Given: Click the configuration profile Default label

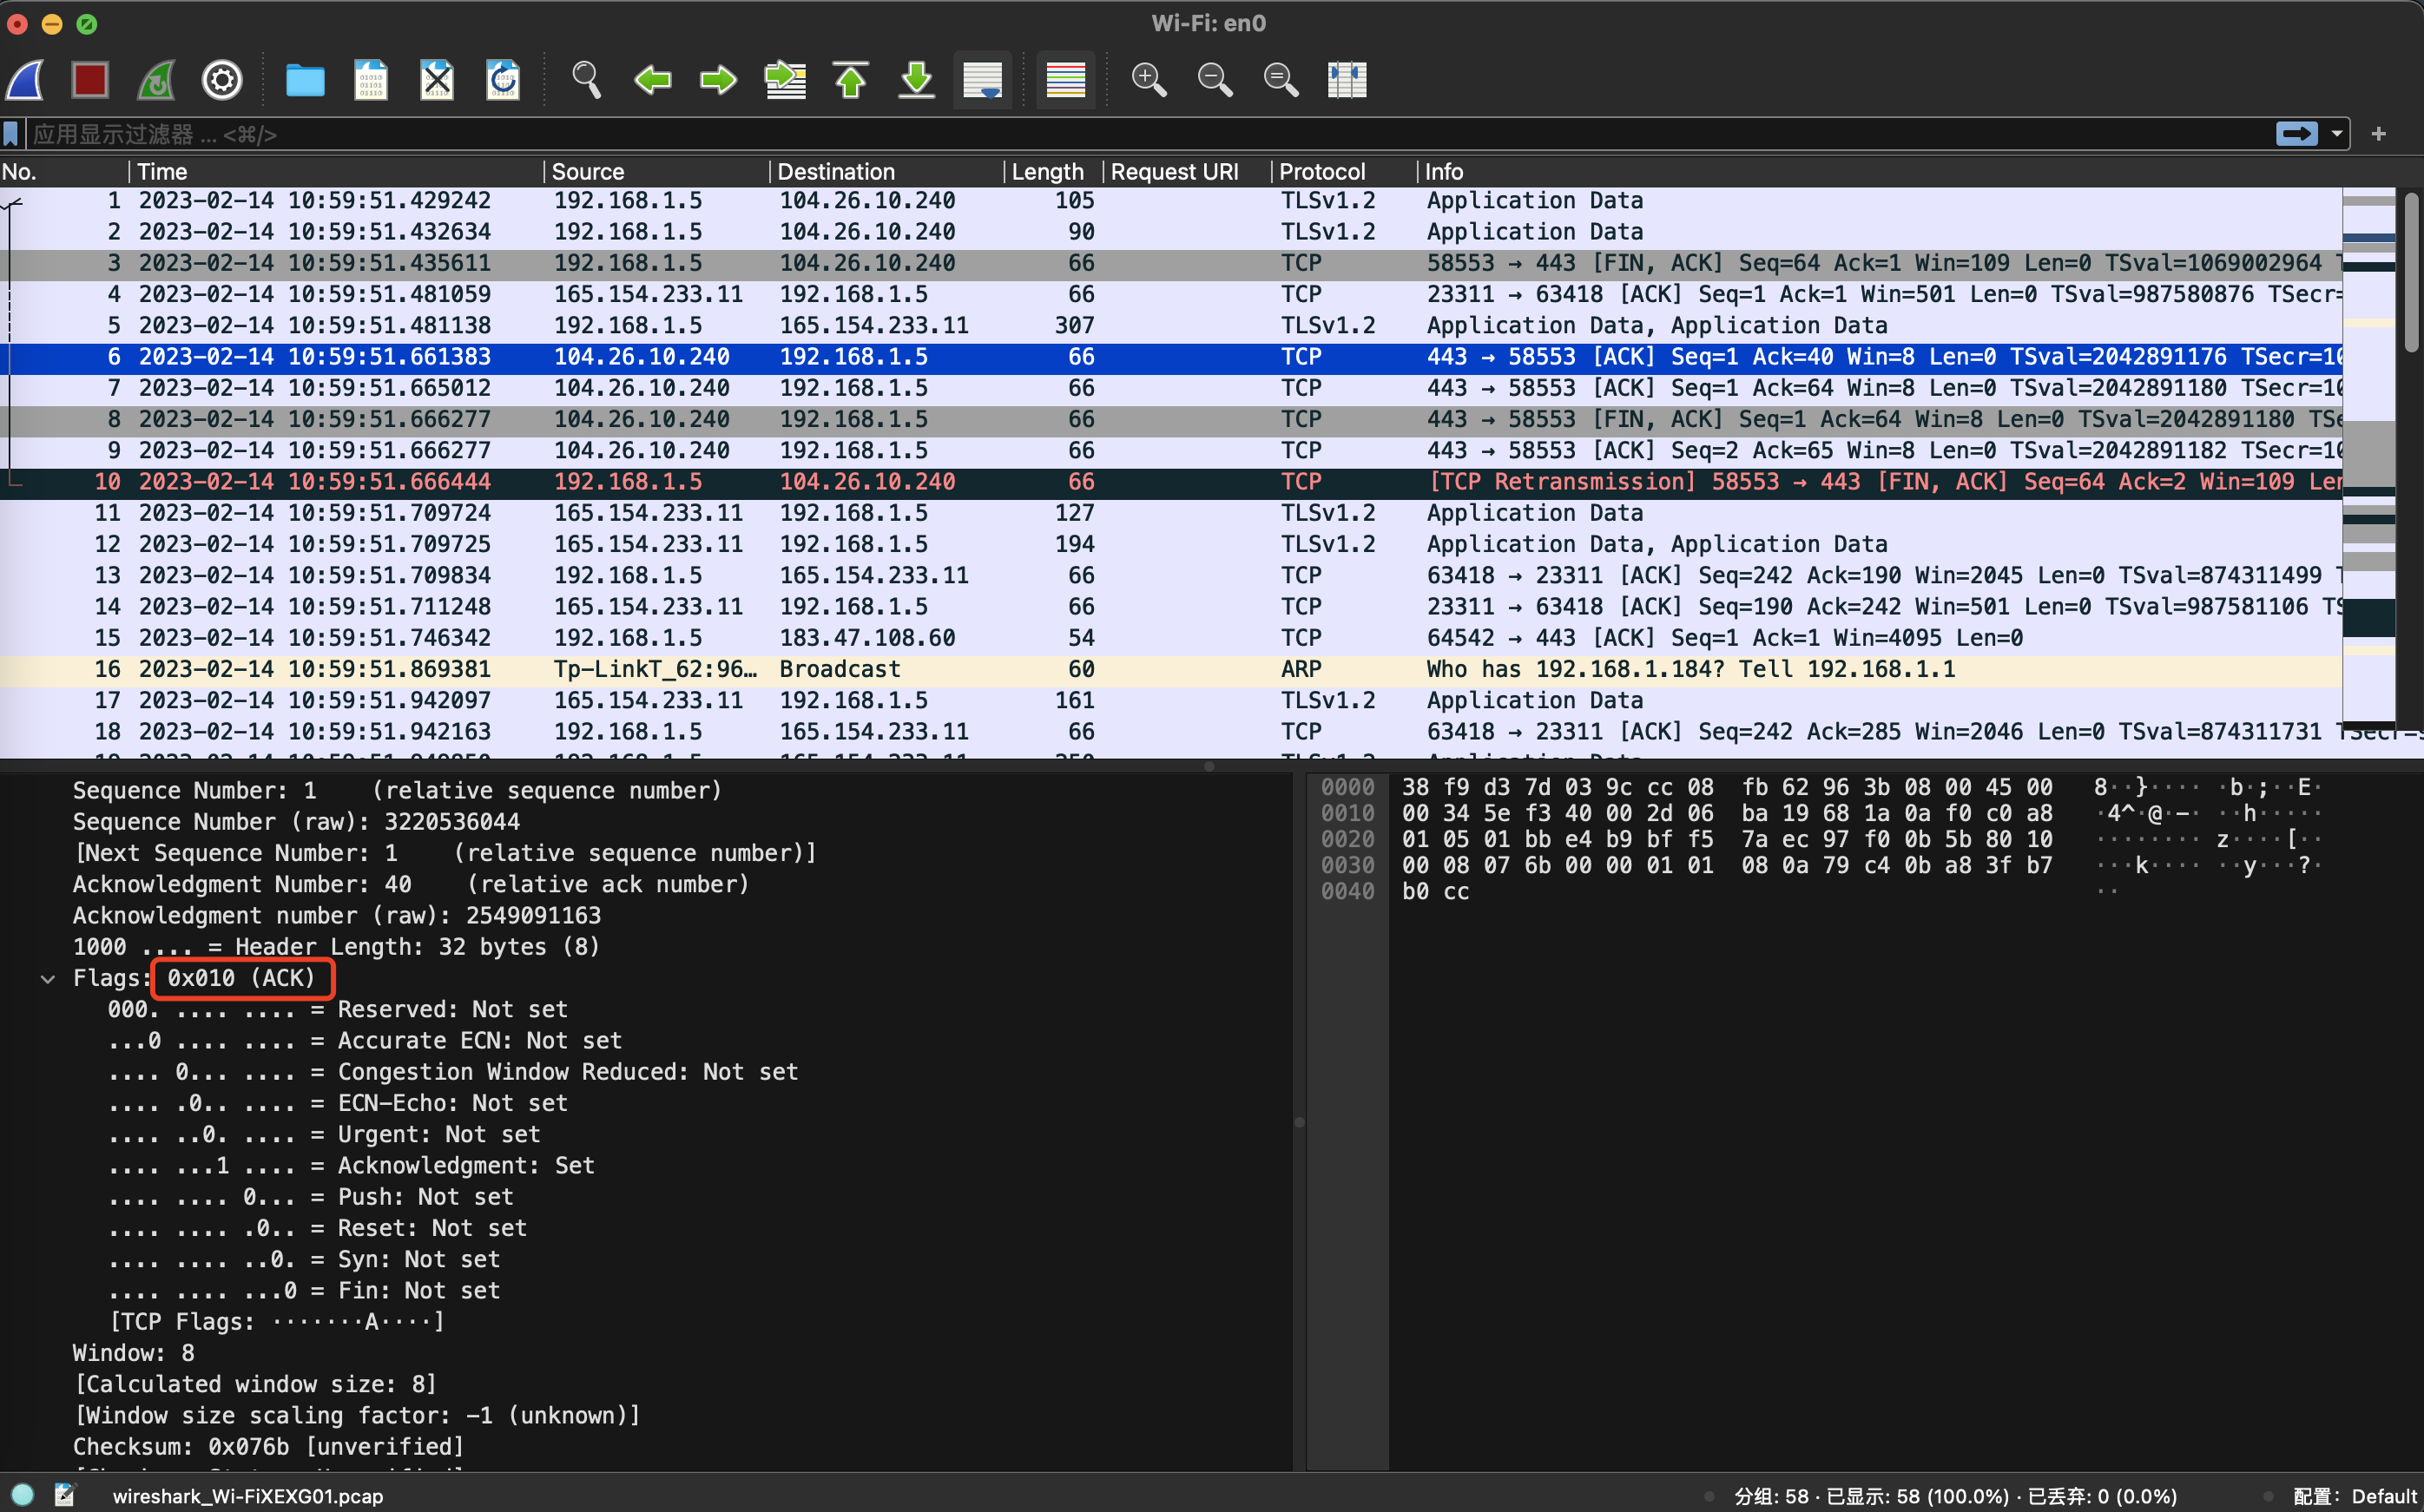Looking at the screenshot, I should (x=2355, y=1496).
